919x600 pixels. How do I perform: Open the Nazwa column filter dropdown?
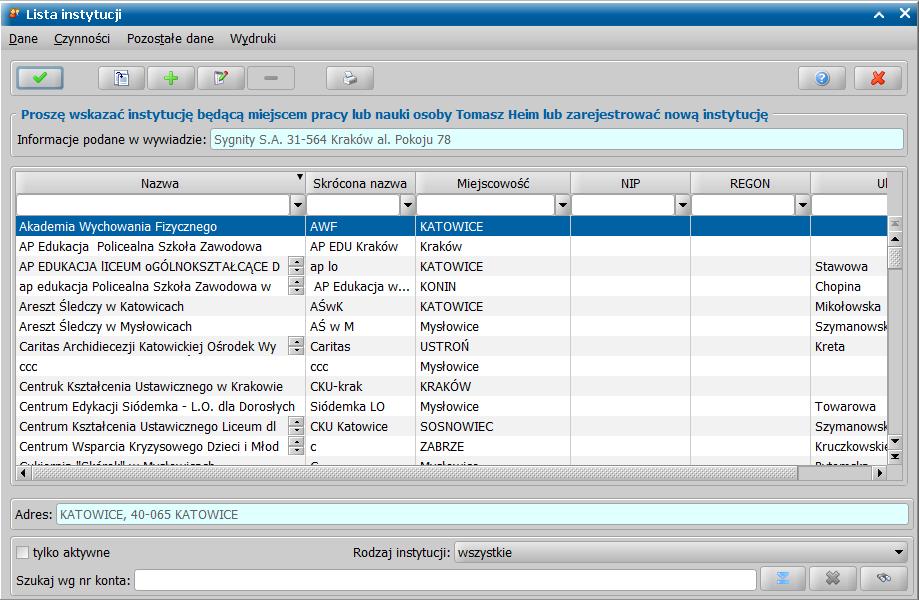tap(298, 205)
